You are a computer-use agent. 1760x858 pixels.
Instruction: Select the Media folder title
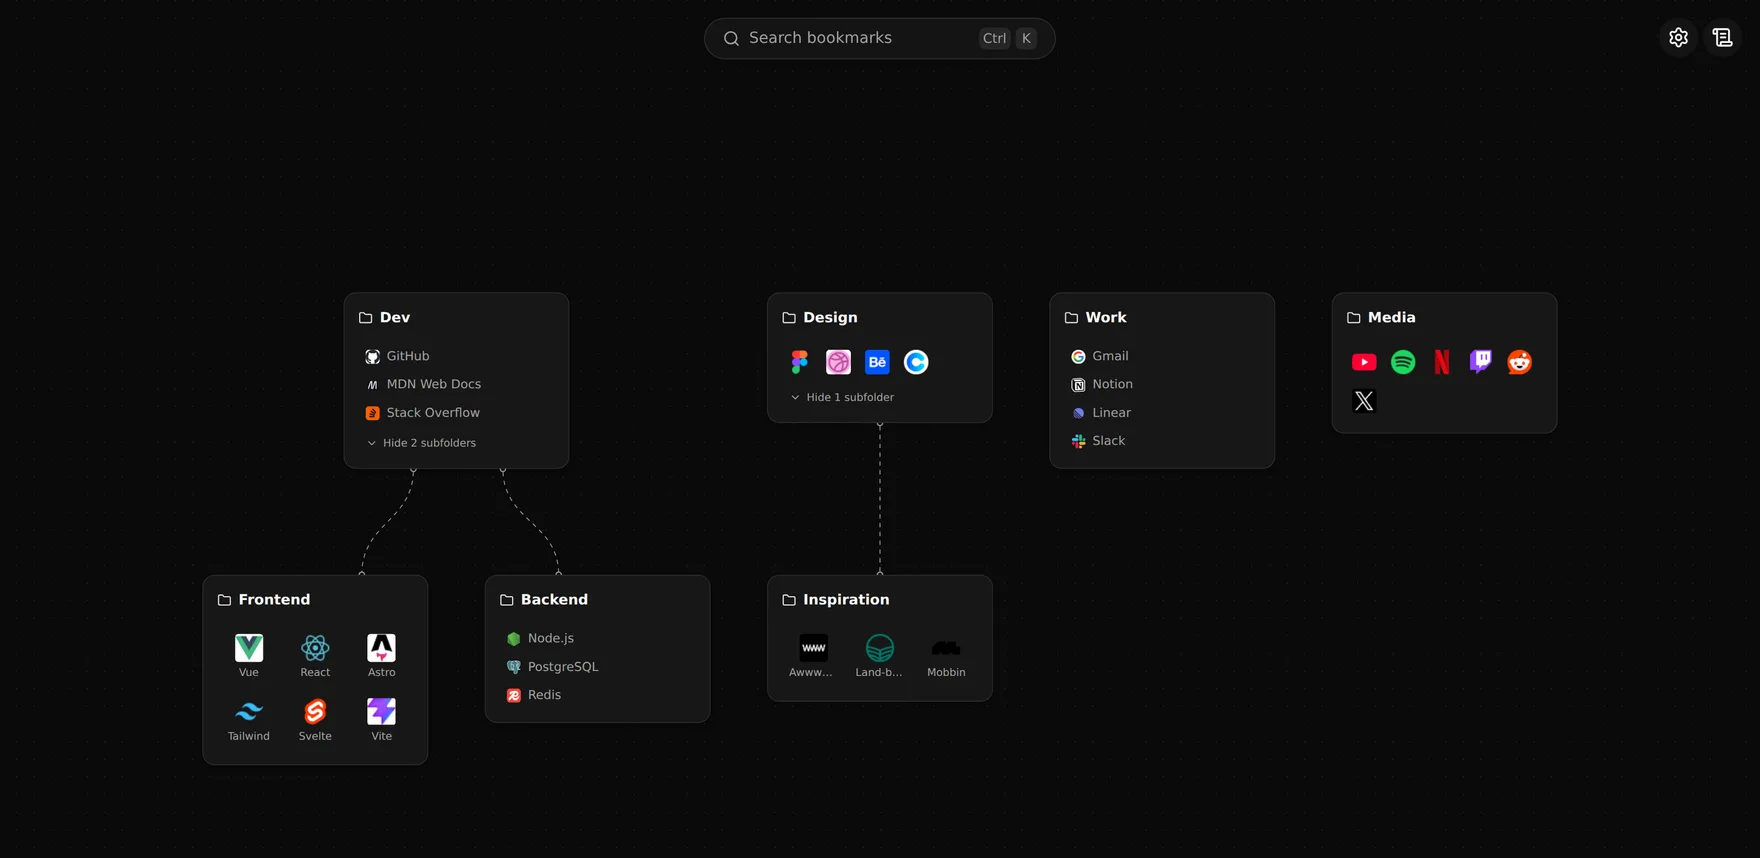click(x=1391, y=317)
